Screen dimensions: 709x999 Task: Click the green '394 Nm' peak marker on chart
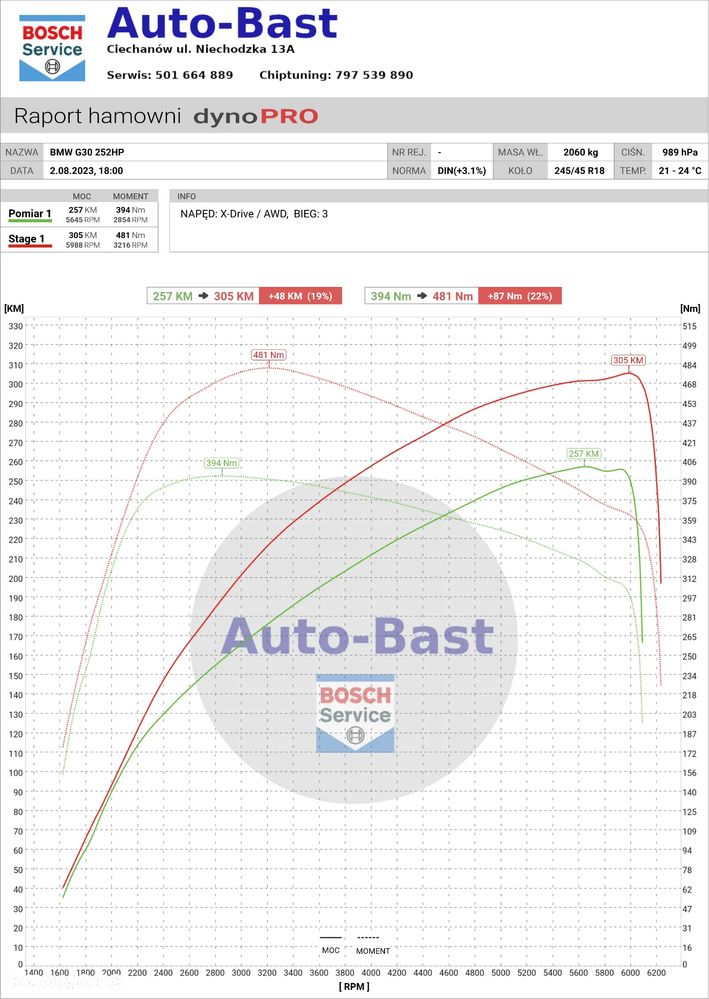click(x=222, y=463)
